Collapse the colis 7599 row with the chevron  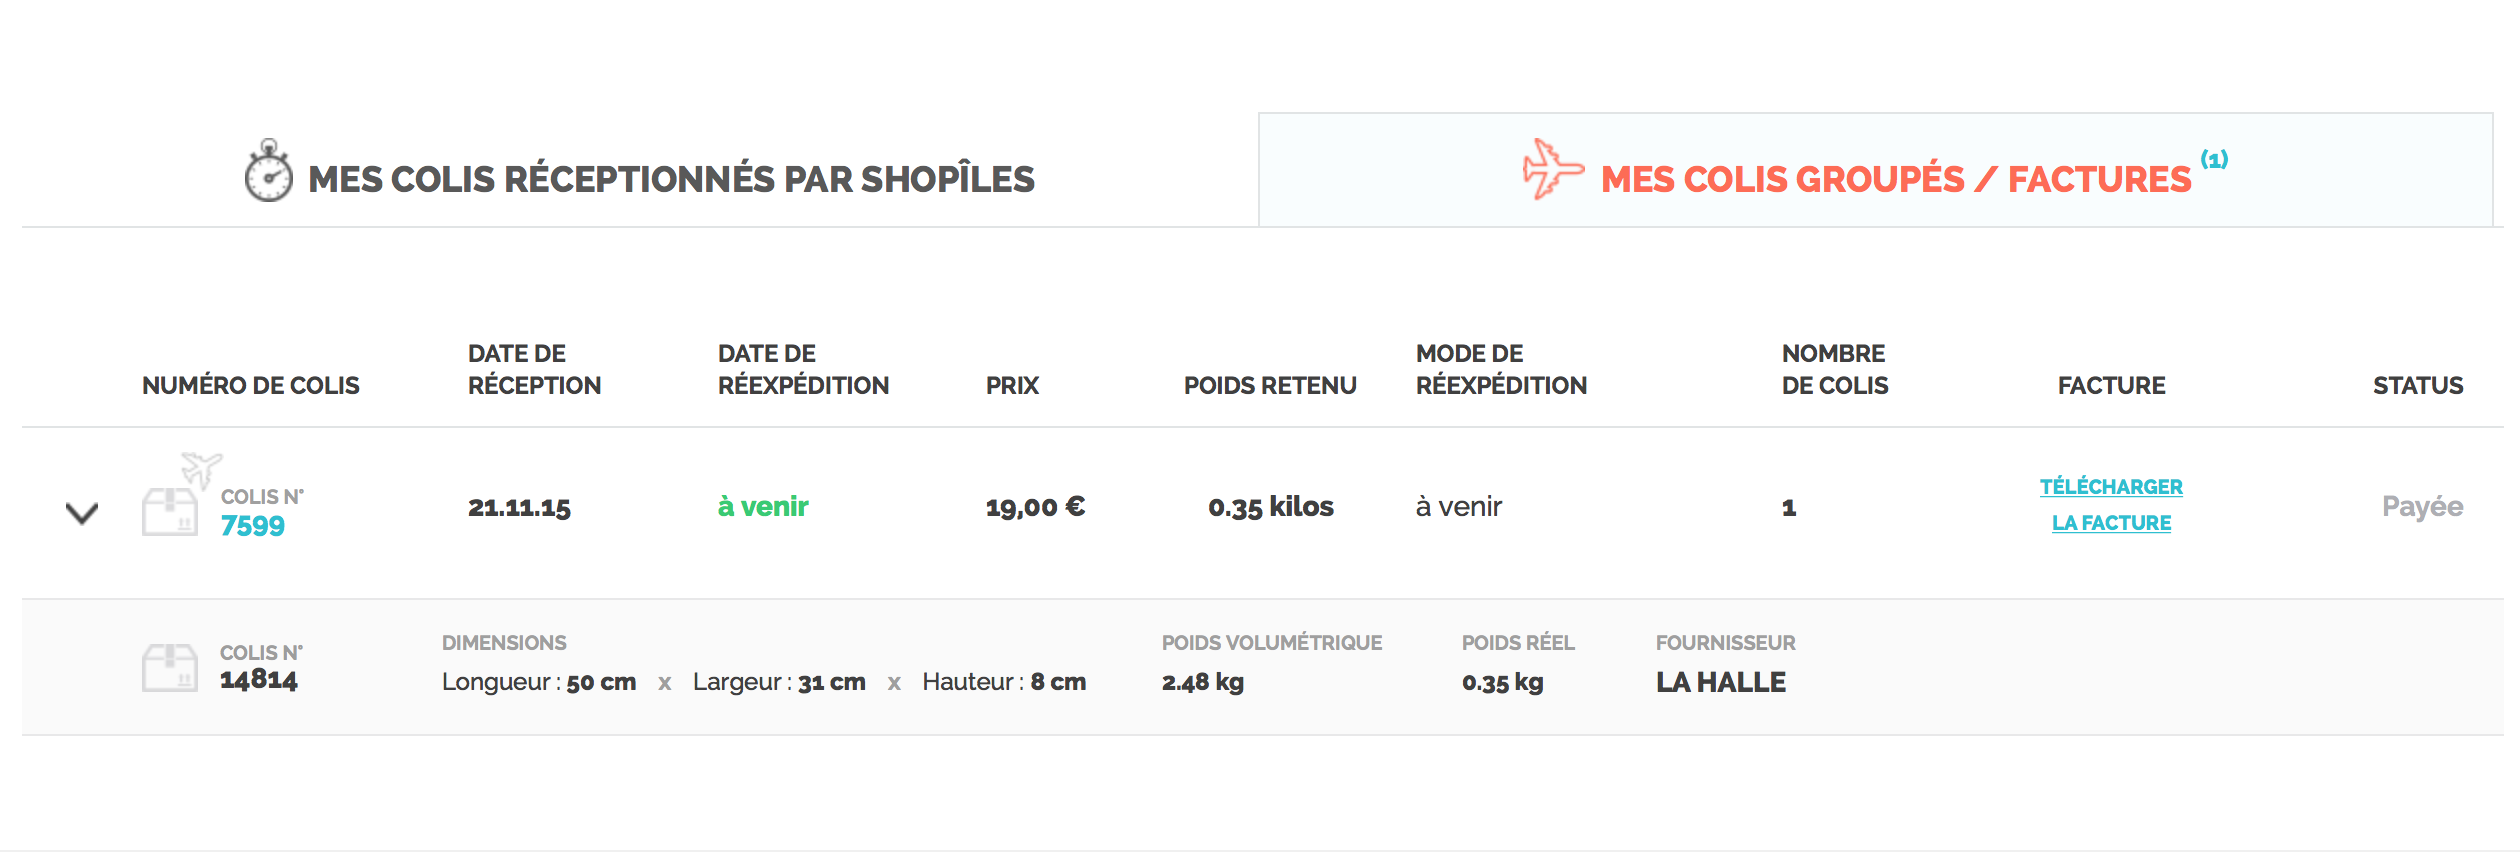(x=82, y=513)
